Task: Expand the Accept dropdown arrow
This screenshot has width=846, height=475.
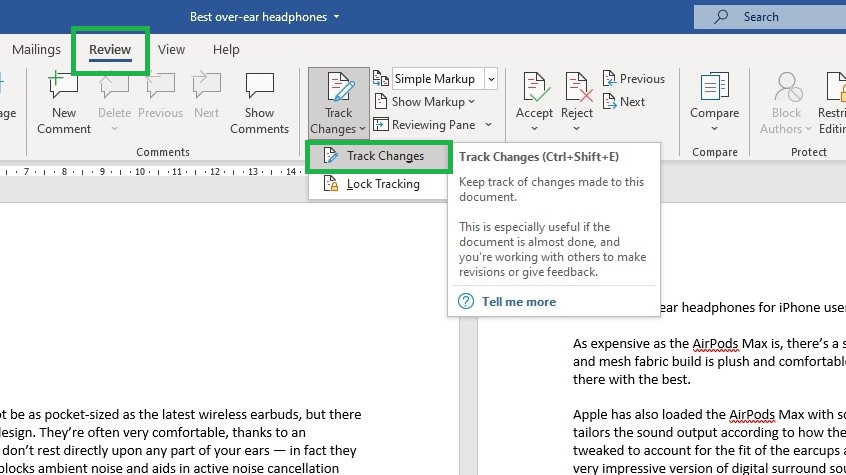Action: 534,128
